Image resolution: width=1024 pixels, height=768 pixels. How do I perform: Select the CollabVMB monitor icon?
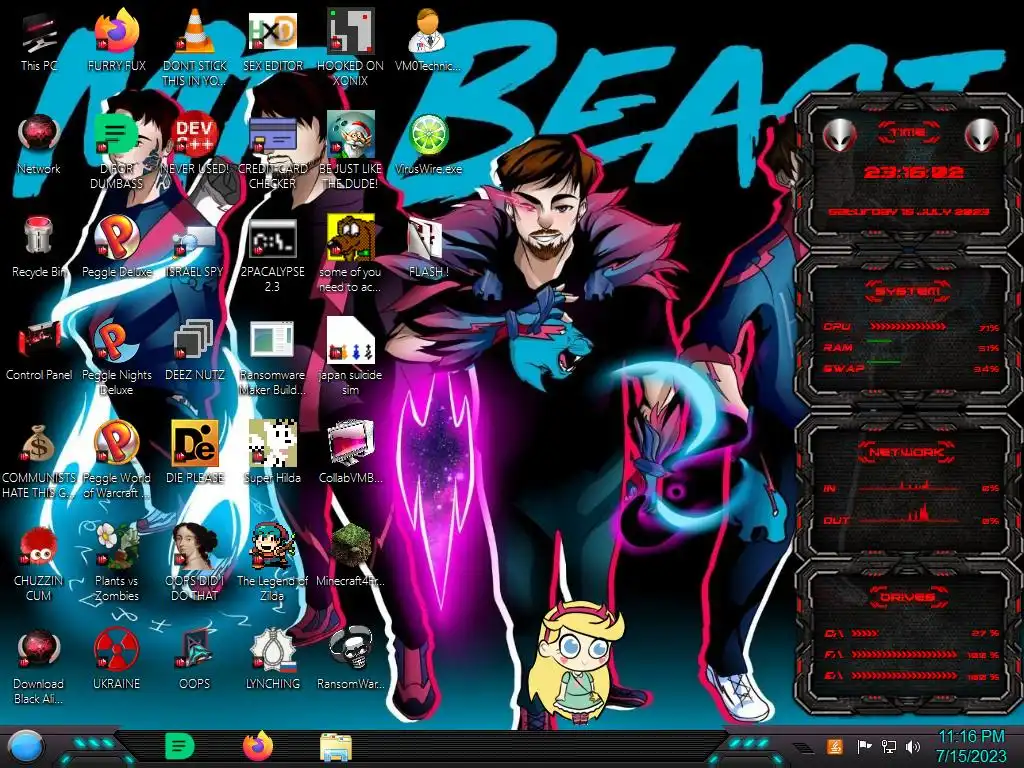[350, 452]
